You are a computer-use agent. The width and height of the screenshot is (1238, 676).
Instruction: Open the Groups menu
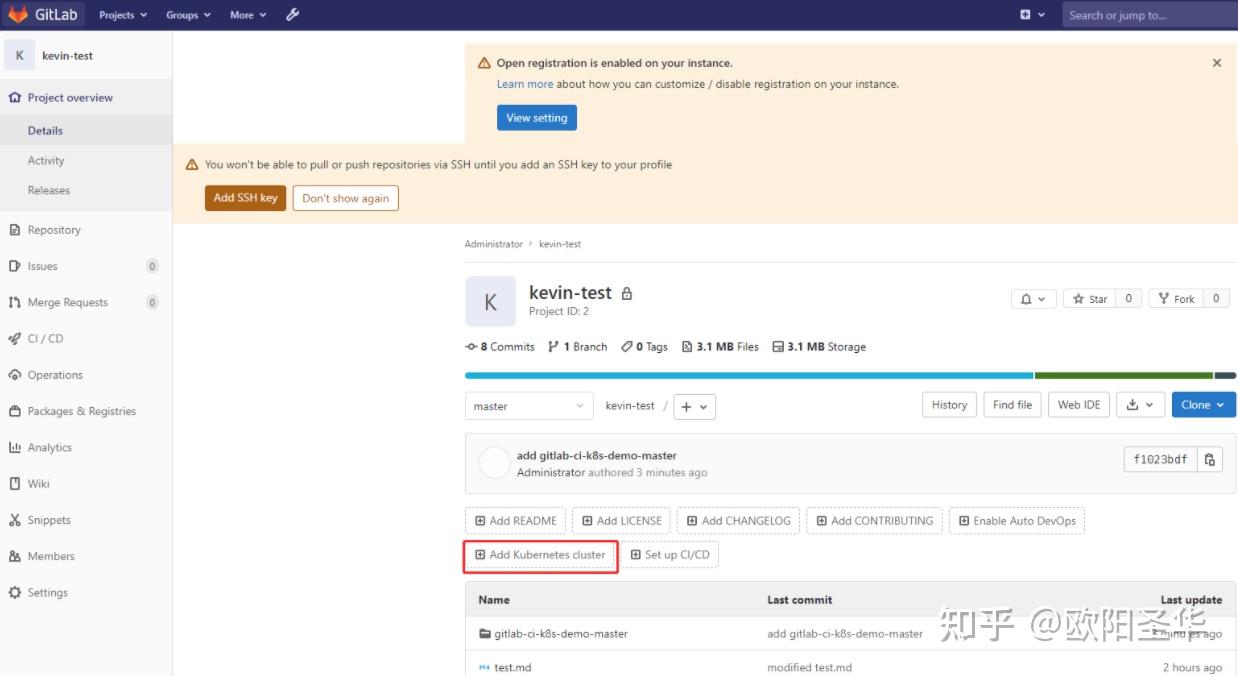coord(186,15)
